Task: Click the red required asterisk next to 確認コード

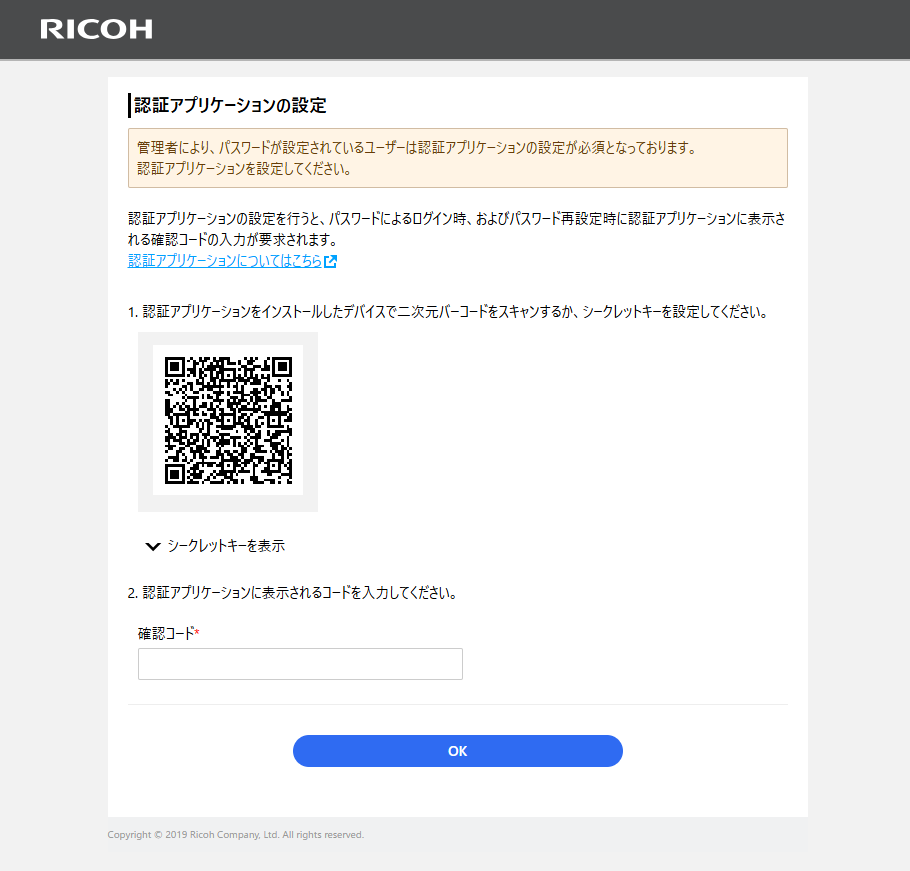Action: (x=197, y=631)
